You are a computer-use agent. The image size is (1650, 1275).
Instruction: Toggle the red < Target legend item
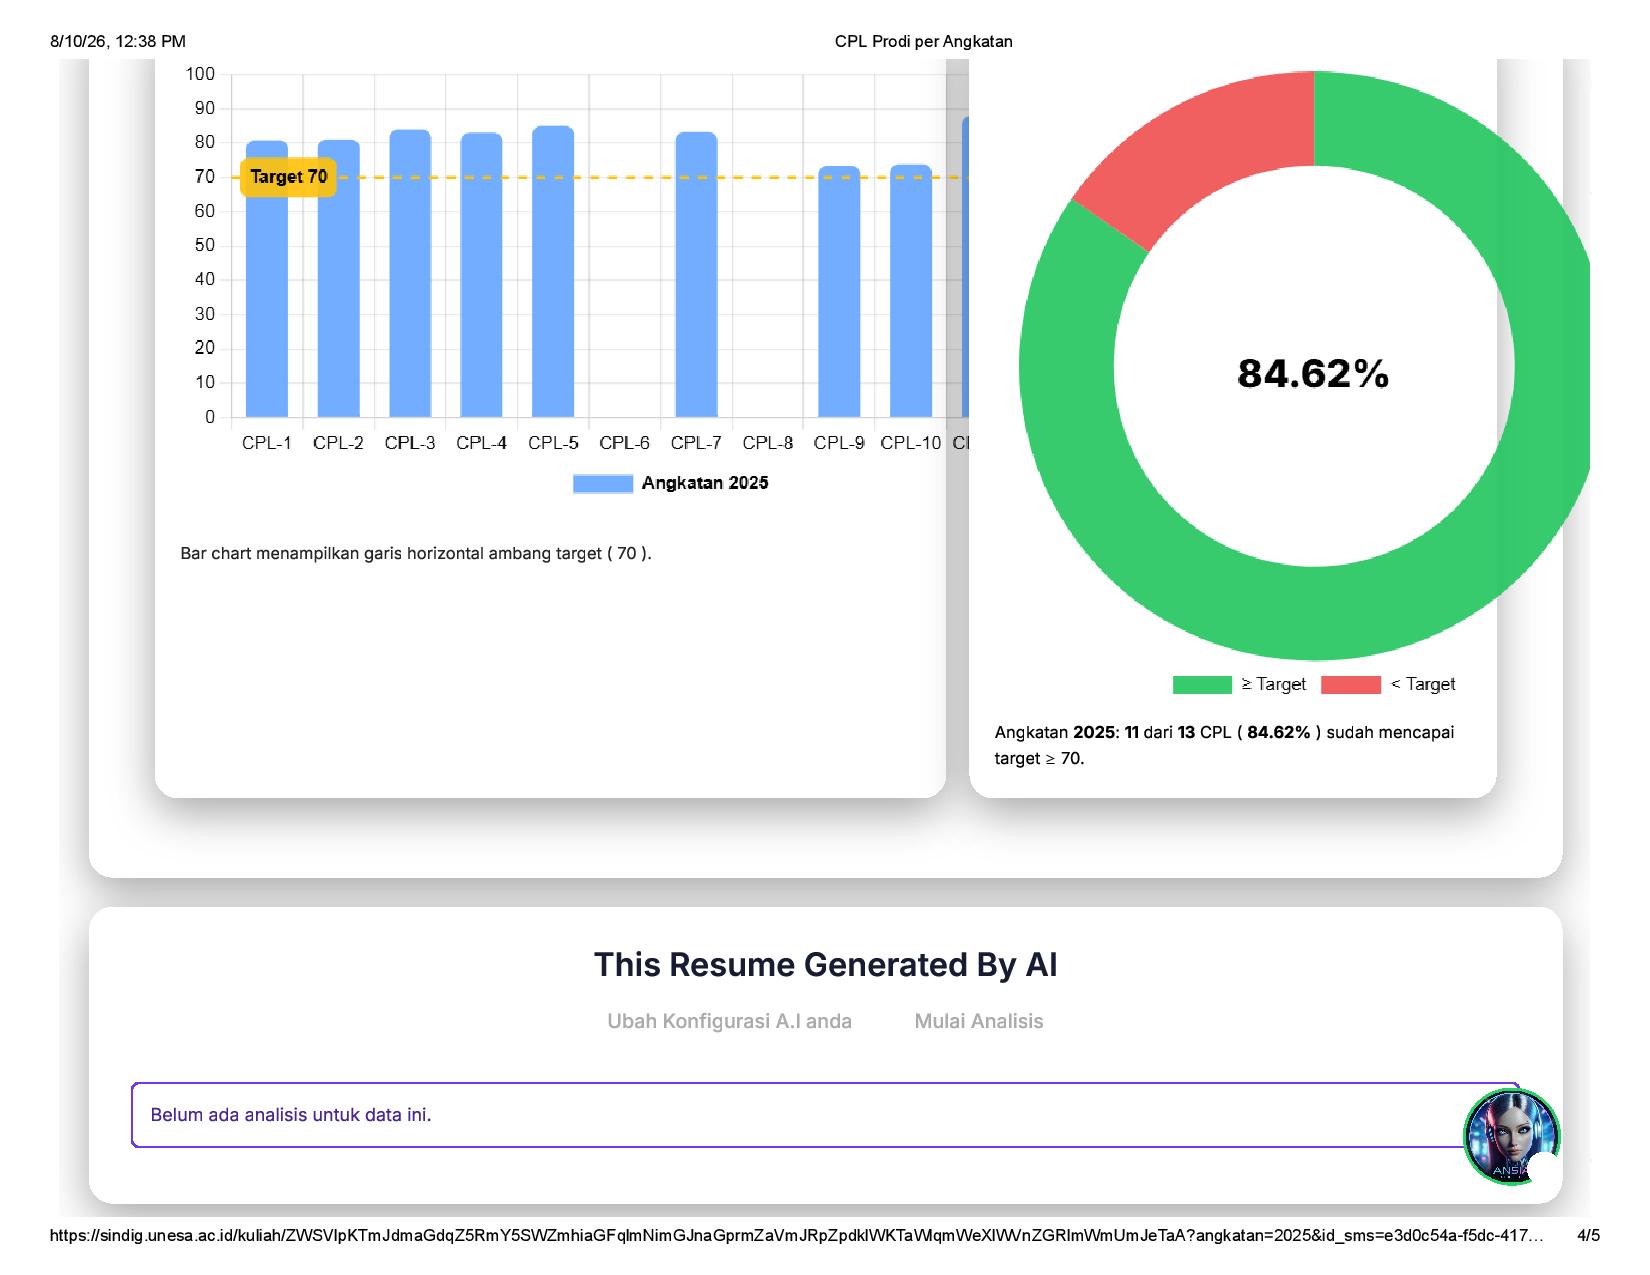[x=1388, y=684]
